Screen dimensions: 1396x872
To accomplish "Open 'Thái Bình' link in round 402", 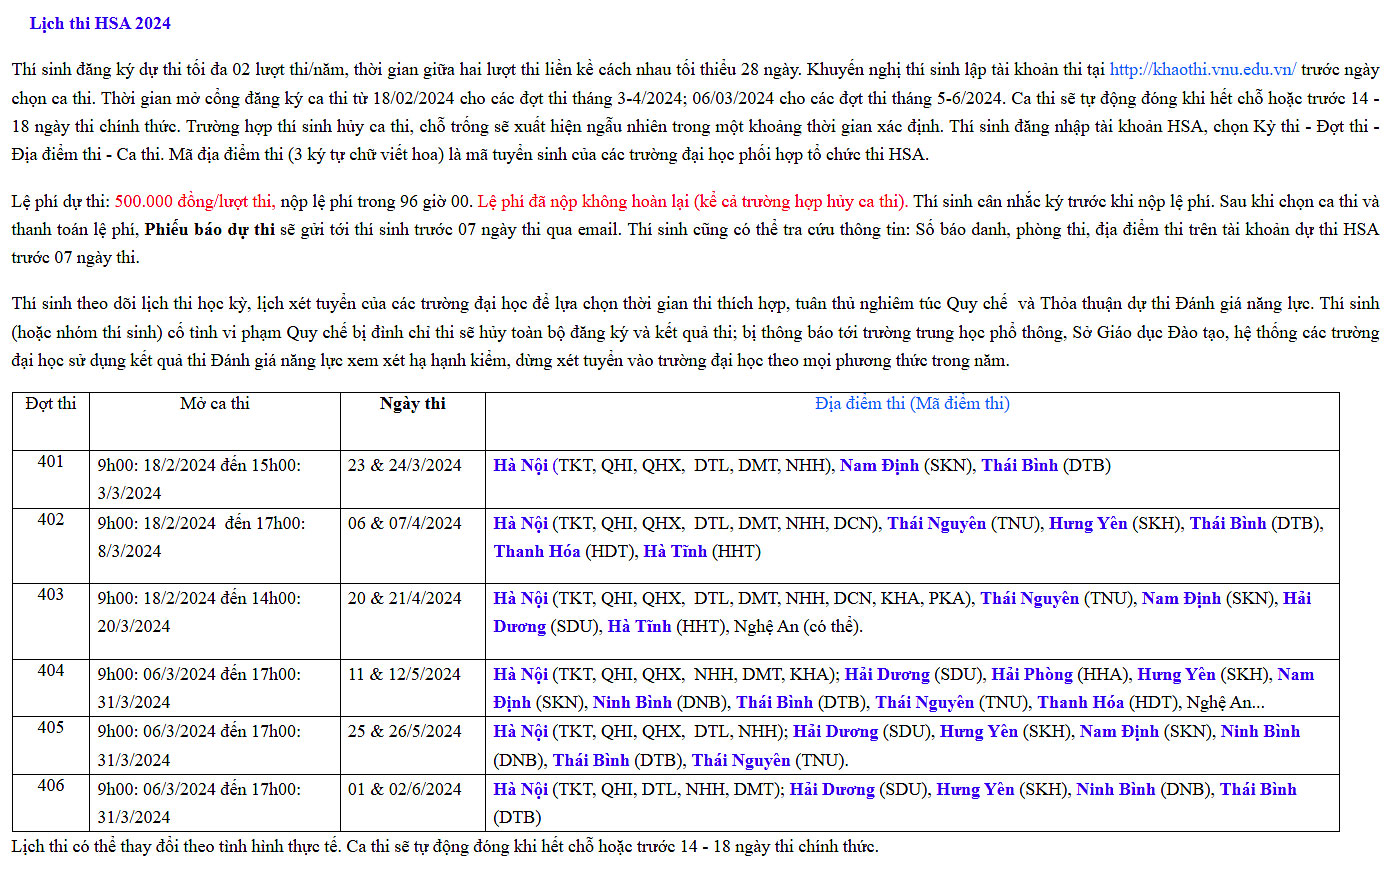I will click(x=1228, y=524).
